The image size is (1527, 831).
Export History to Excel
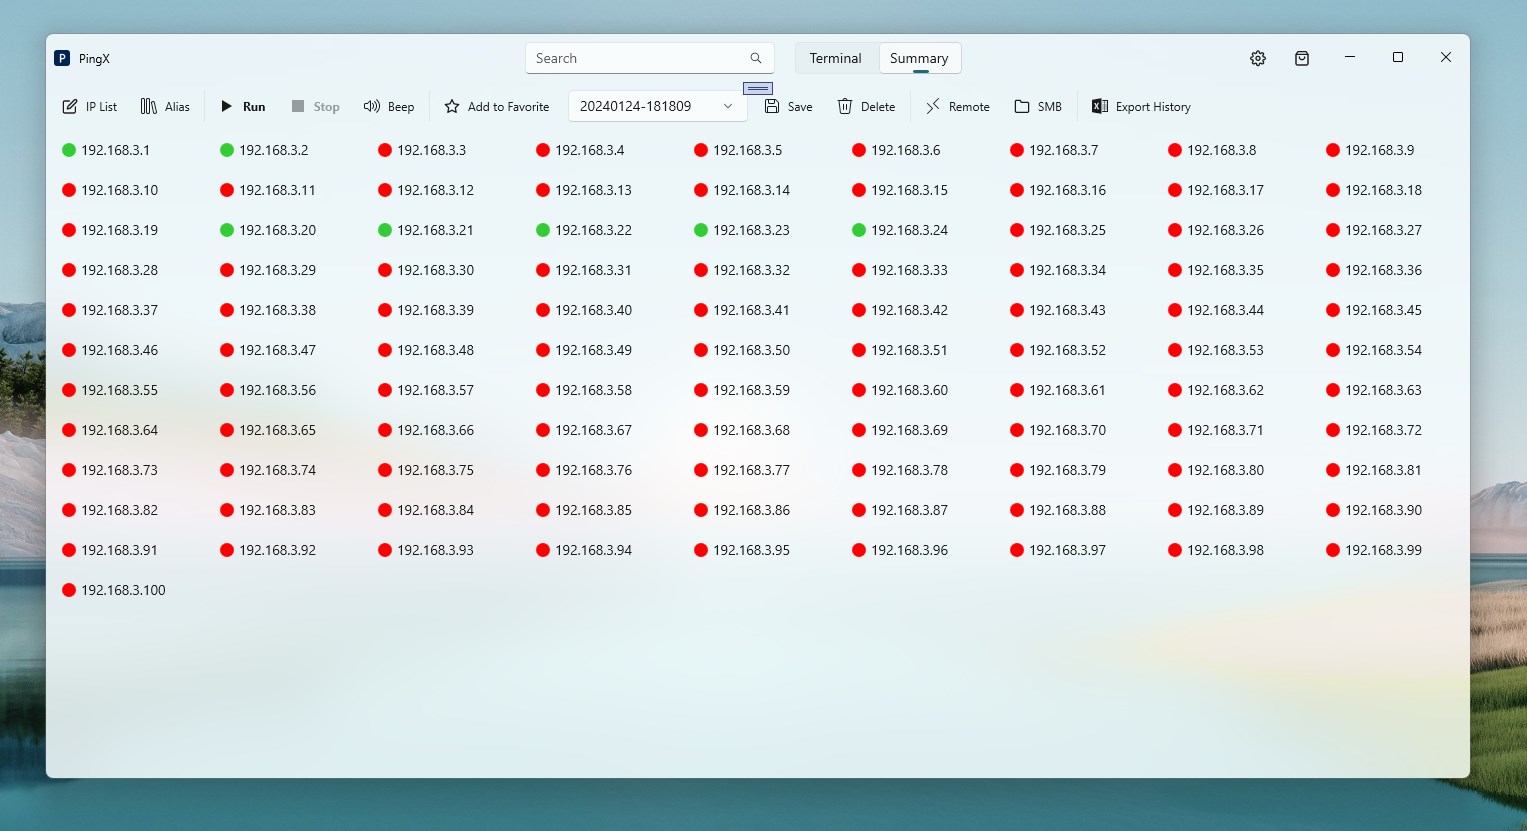click(1141, 106)
